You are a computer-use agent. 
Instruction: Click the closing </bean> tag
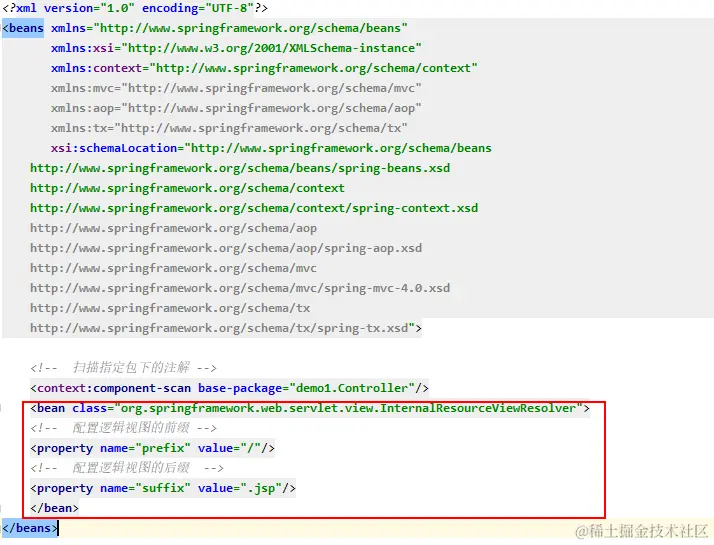pyautogui.click(x=54, y=508)
